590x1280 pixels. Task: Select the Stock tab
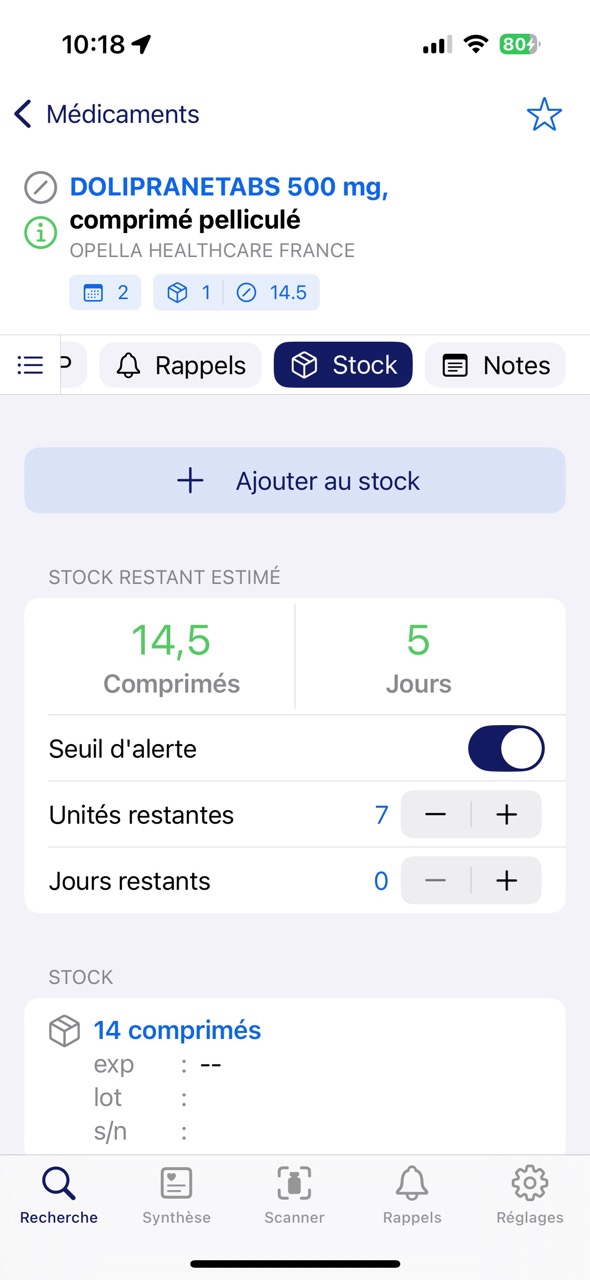[x=343, y=364]
